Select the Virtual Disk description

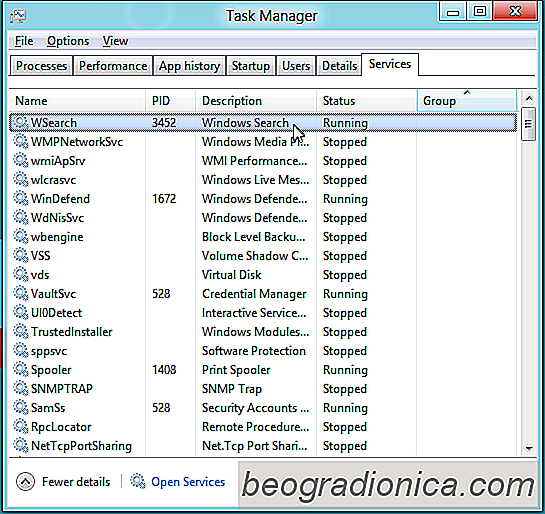(x=231, y=275)
